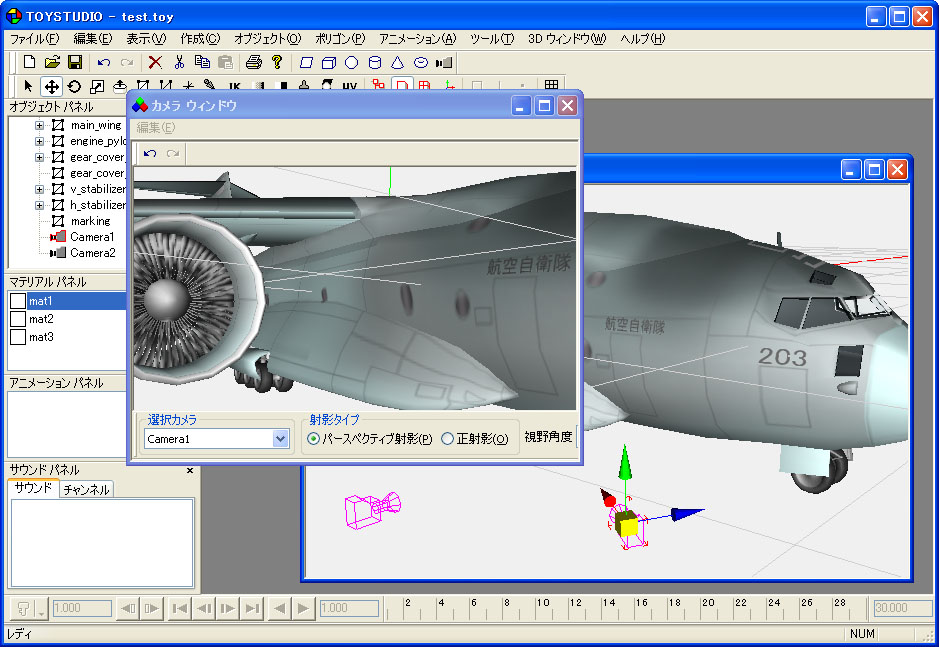939x647 pixels.
Task: Select the marking object in the tree
Action: [x=90, y=221]
